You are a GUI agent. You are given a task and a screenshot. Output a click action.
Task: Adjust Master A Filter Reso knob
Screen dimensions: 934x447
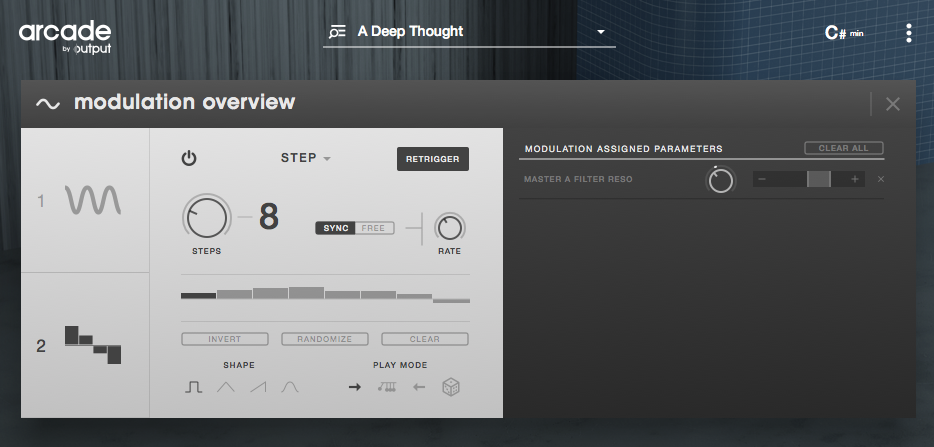(x=721, y=179)
